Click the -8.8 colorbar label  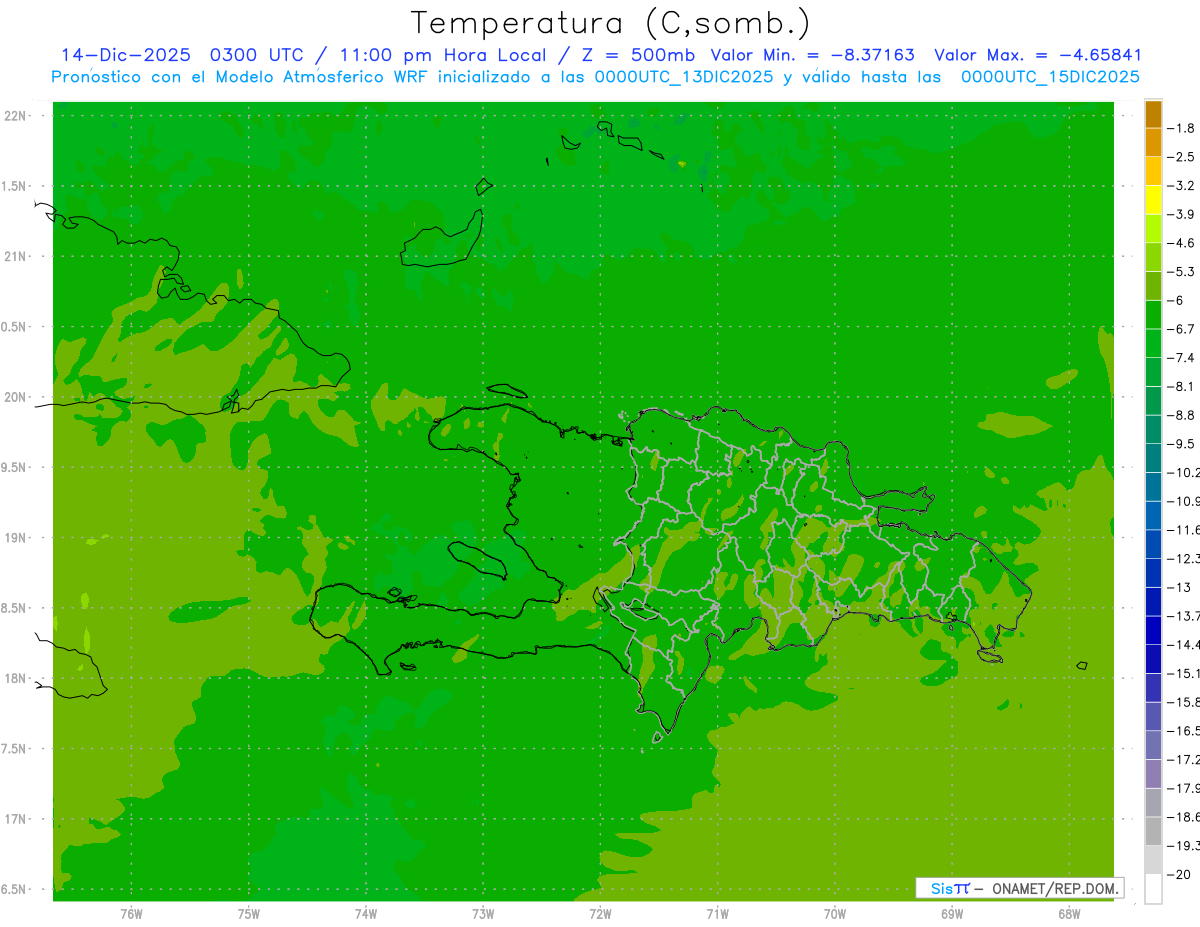coord(1182,415)
